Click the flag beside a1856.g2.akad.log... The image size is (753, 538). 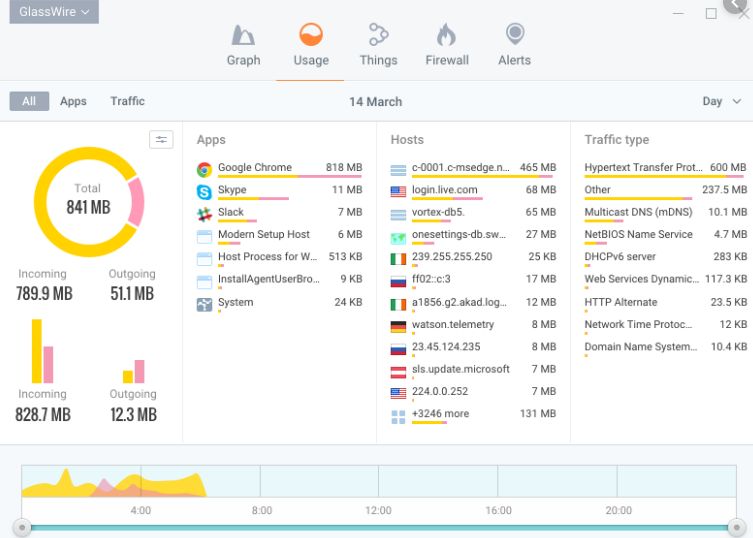pos(398,305)
